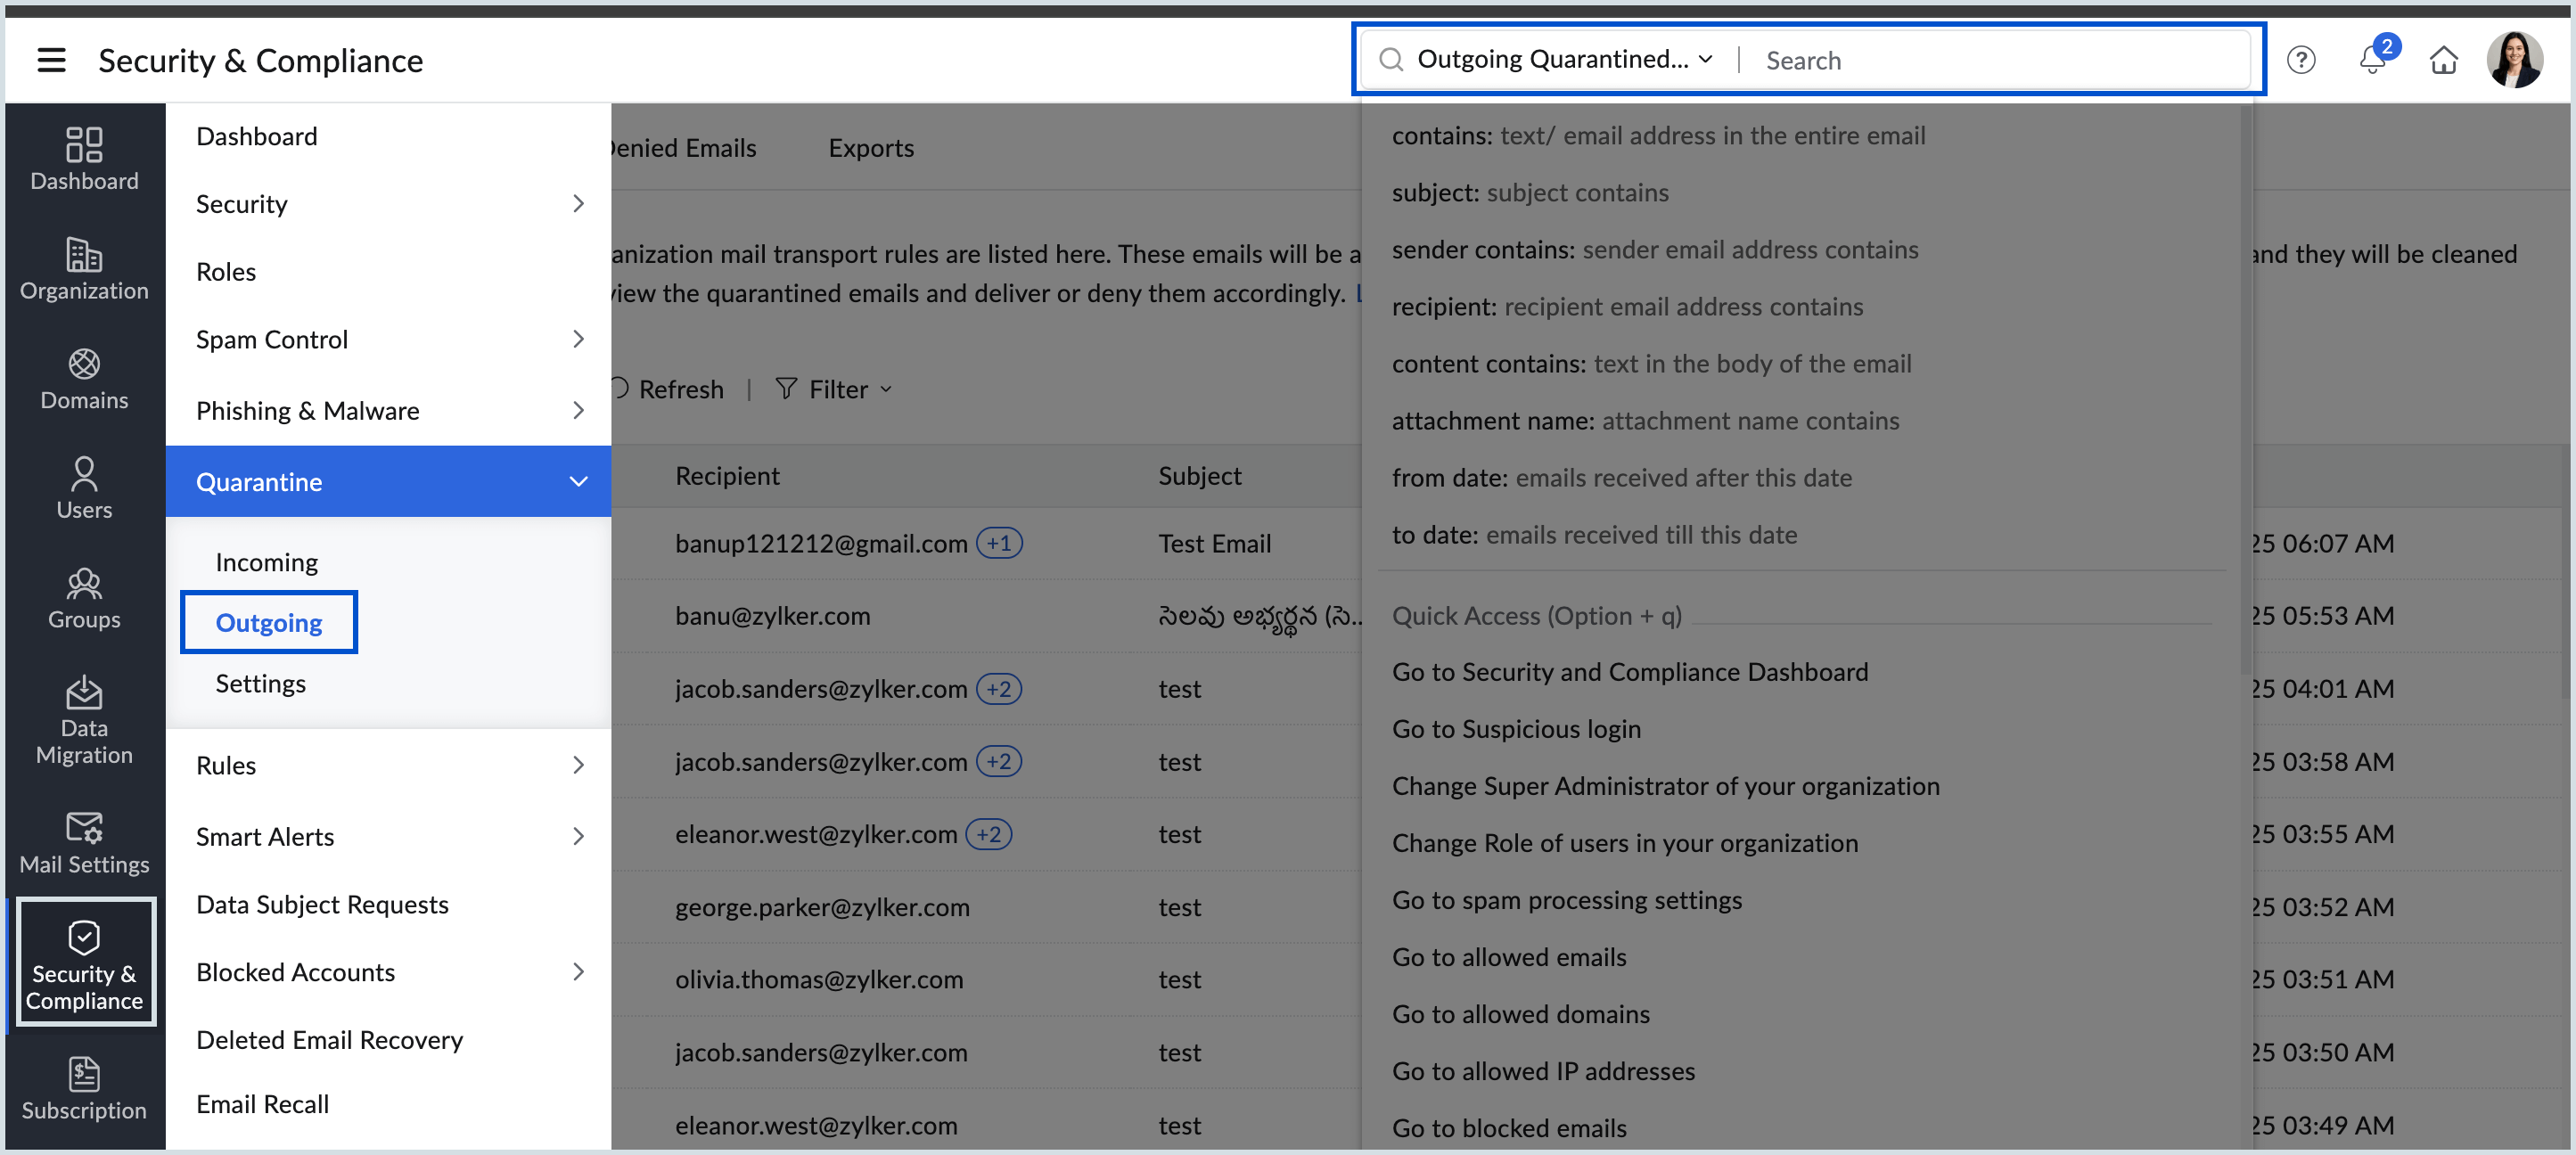Go to Suspicious login quick access link

(1517, 728)
